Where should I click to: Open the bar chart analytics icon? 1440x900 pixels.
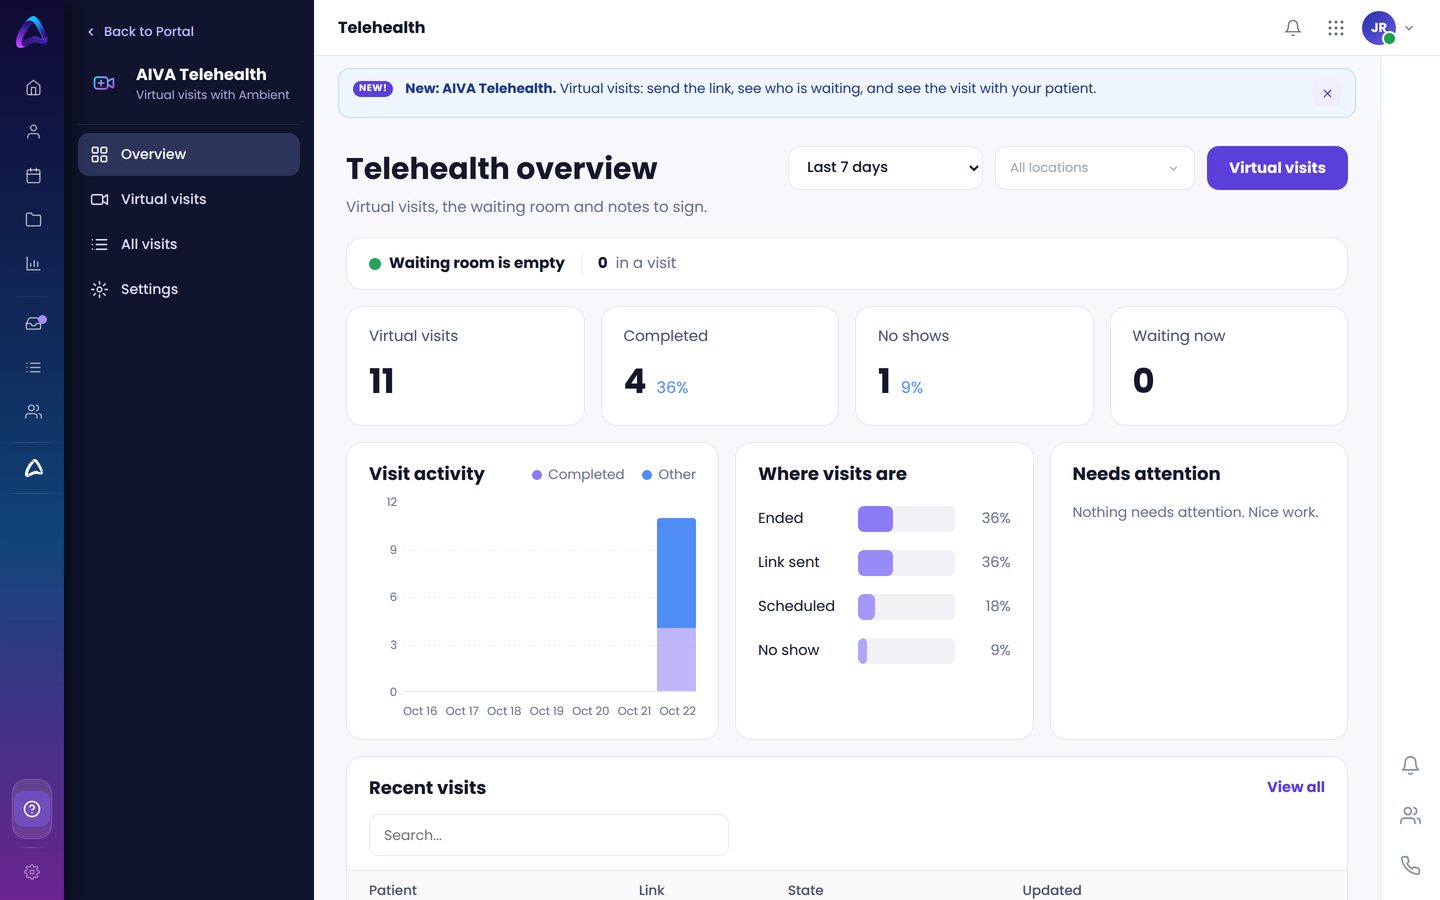(33, 264)
